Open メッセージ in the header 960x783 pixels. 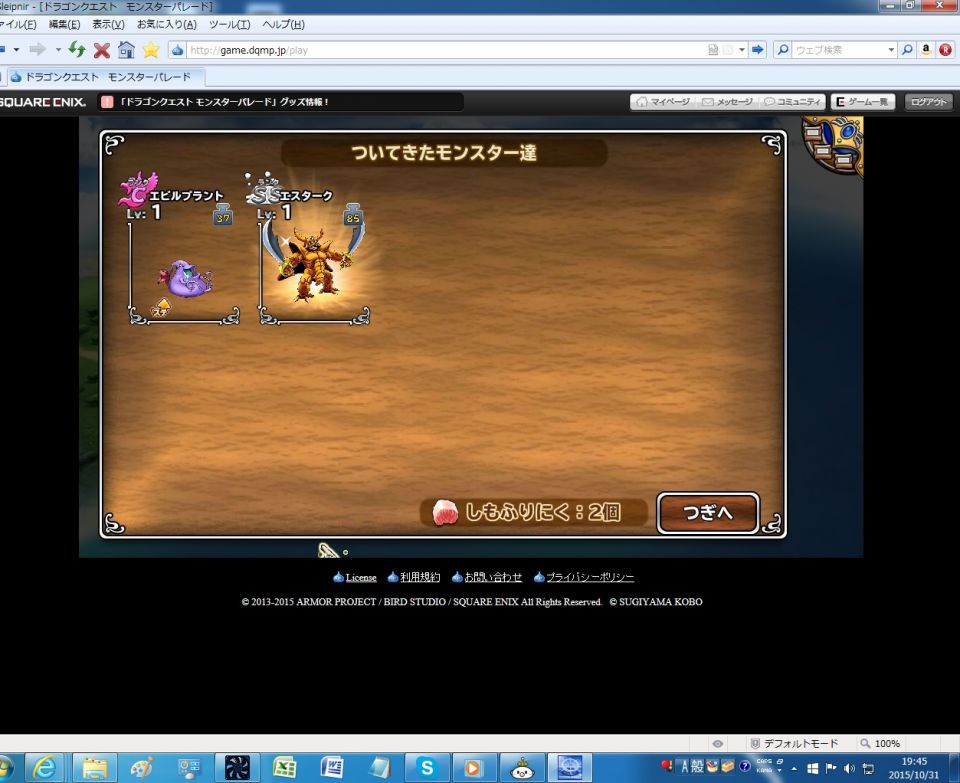(x=727, y=102)
